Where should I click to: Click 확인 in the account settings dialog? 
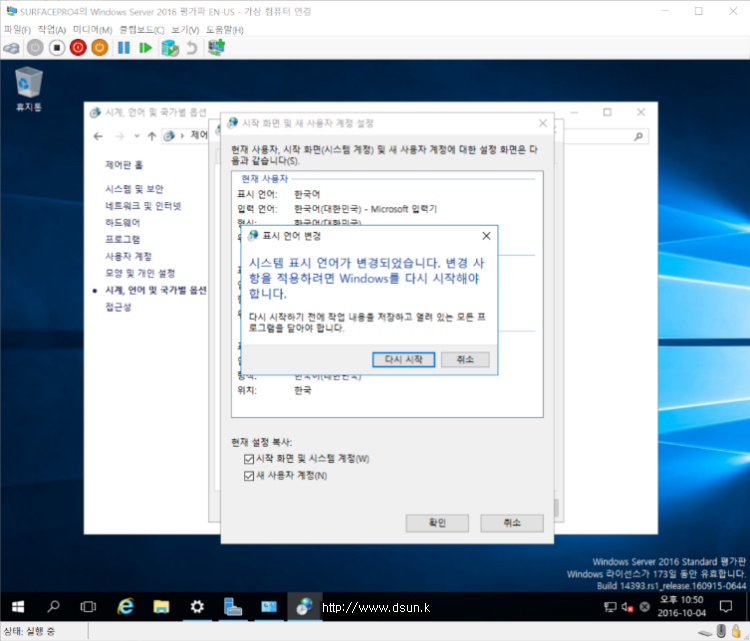pos(437,523)
